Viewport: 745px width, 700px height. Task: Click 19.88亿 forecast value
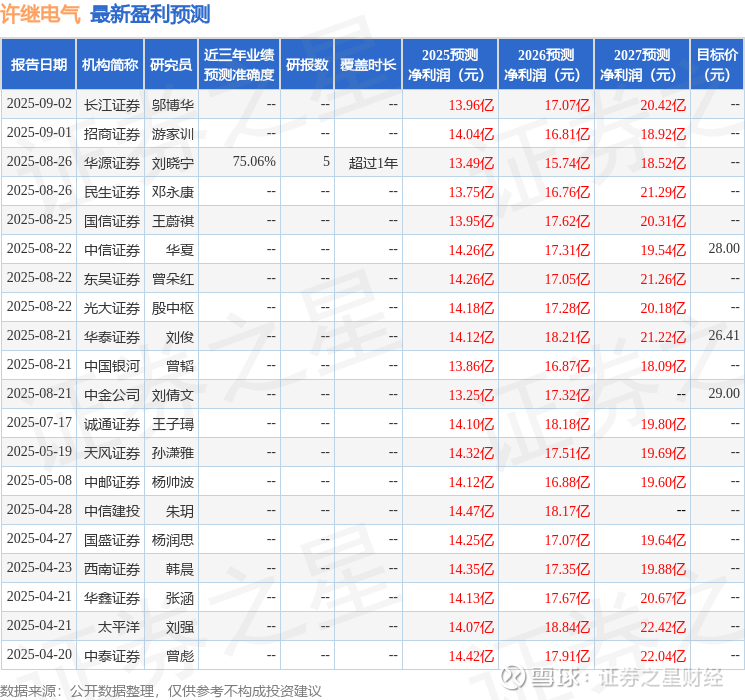pyautogui.click(x=663, y=569)
